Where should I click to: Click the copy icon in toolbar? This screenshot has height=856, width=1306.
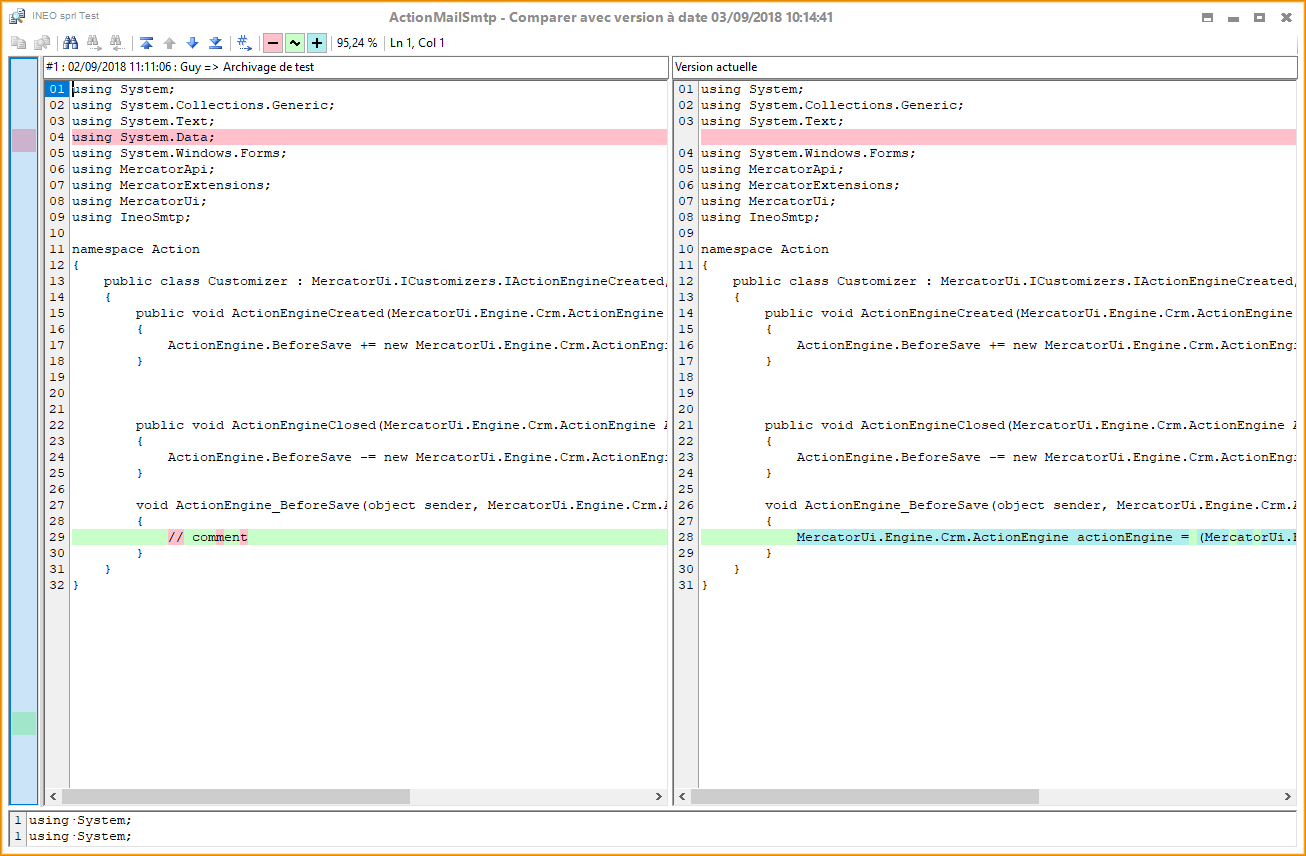point(18,43)
